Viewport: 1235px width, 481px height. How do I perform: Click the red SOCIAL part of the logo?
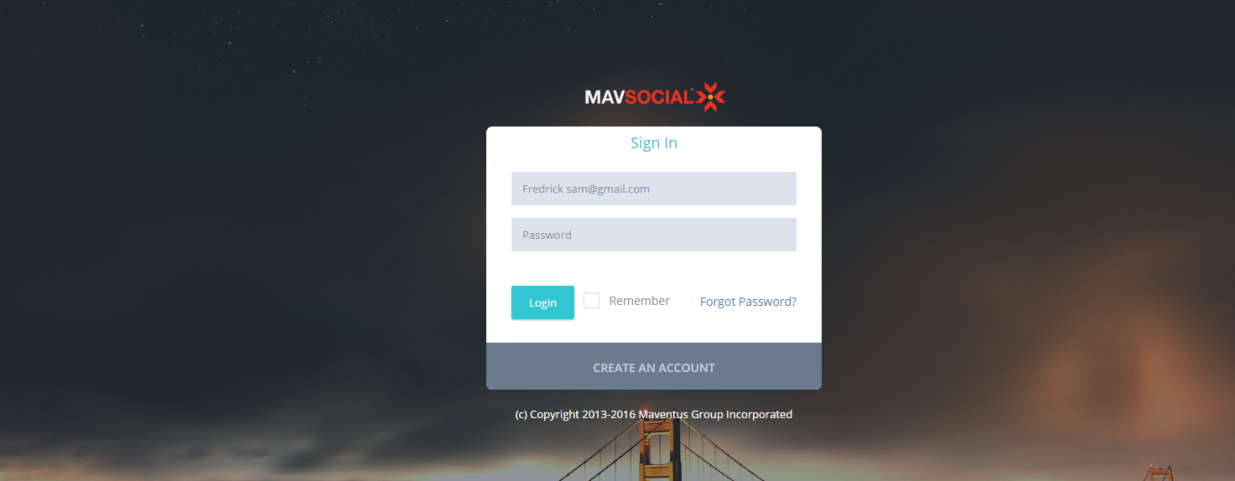657,98
